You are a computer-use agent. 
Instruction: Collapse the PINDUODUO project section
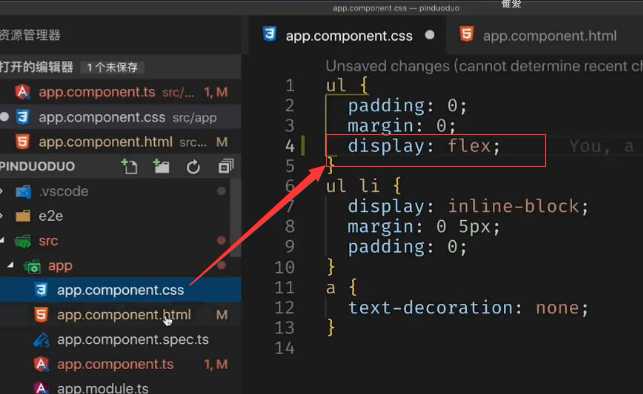pos(37,166)
